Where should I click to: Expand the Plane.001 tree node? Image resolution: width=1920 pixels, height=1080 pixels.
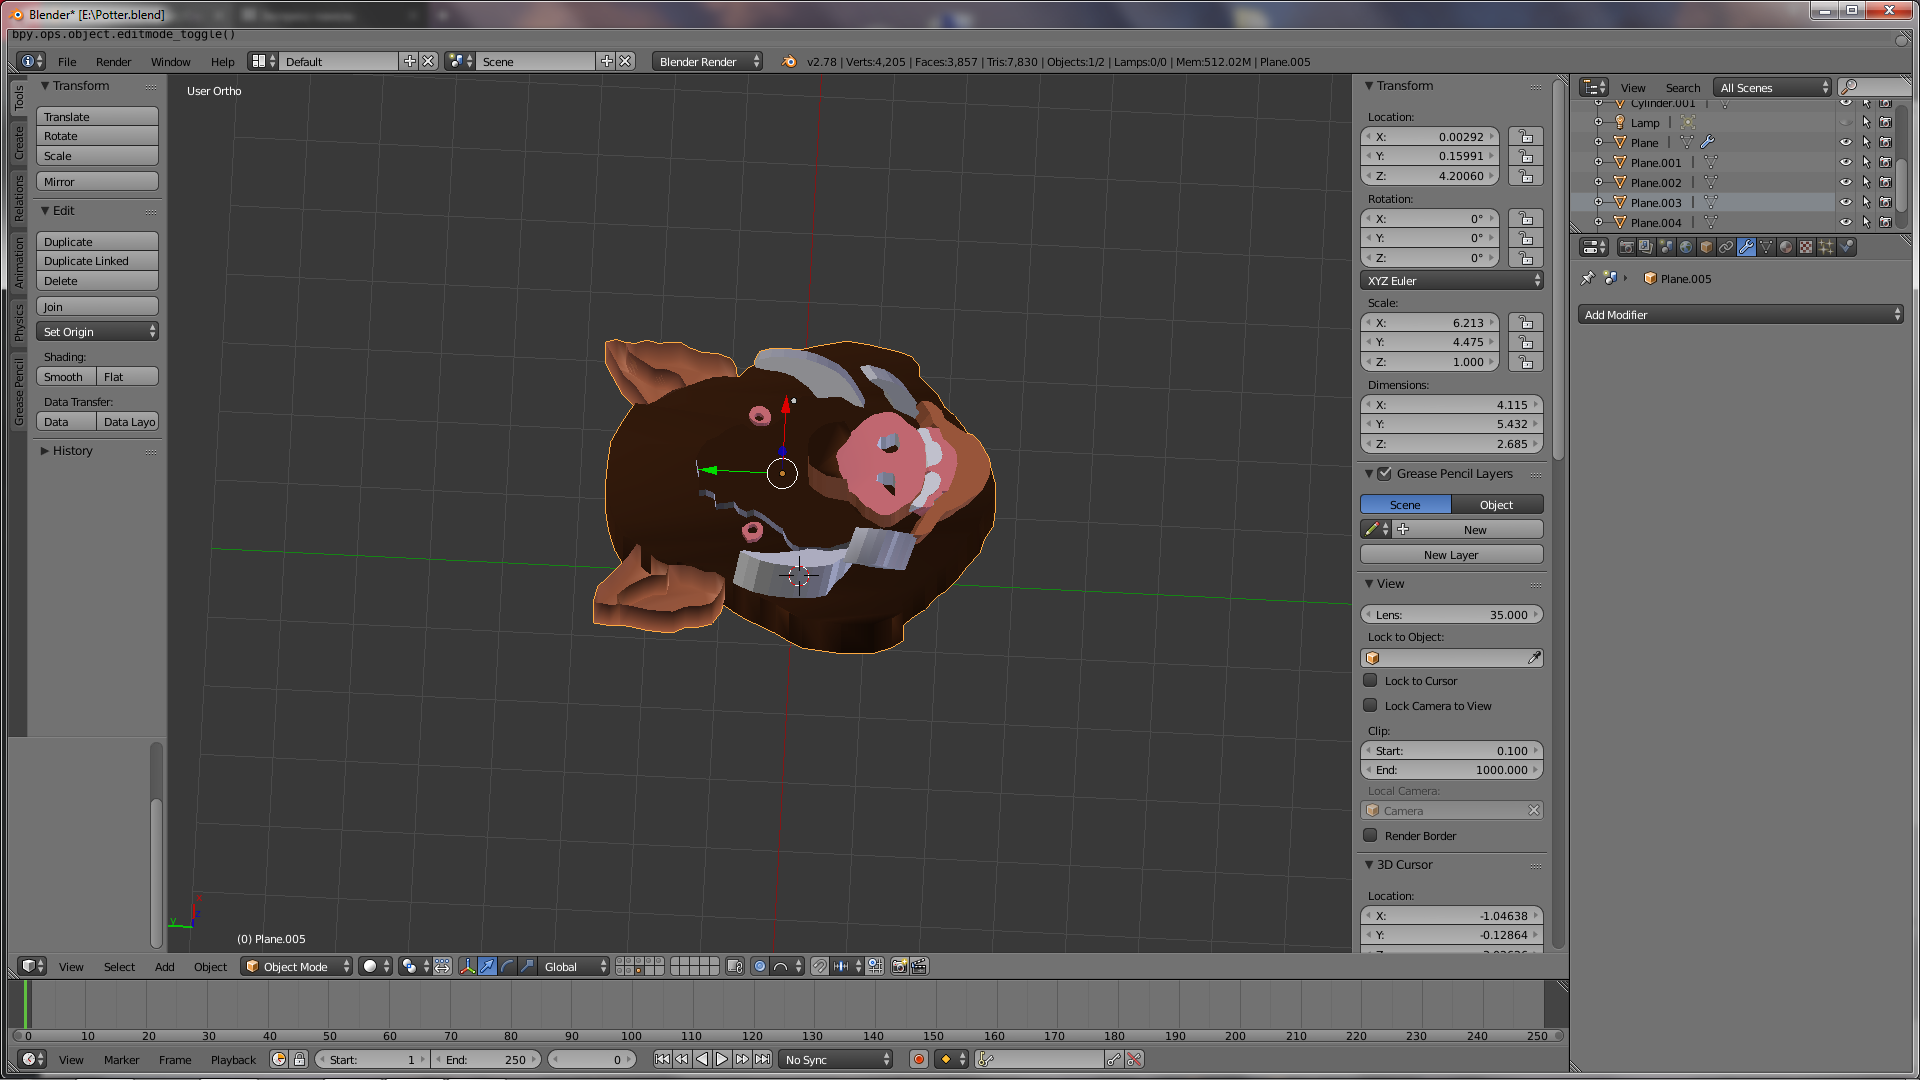pos(1598,162)
